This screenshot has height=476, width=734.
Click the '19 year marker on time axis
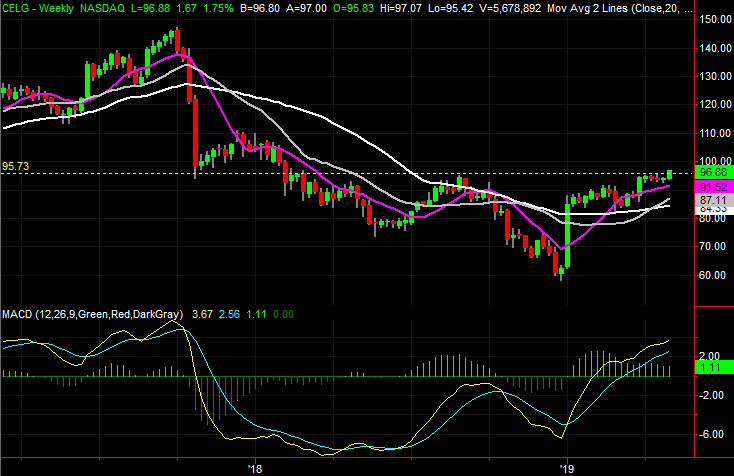(568, 467)
